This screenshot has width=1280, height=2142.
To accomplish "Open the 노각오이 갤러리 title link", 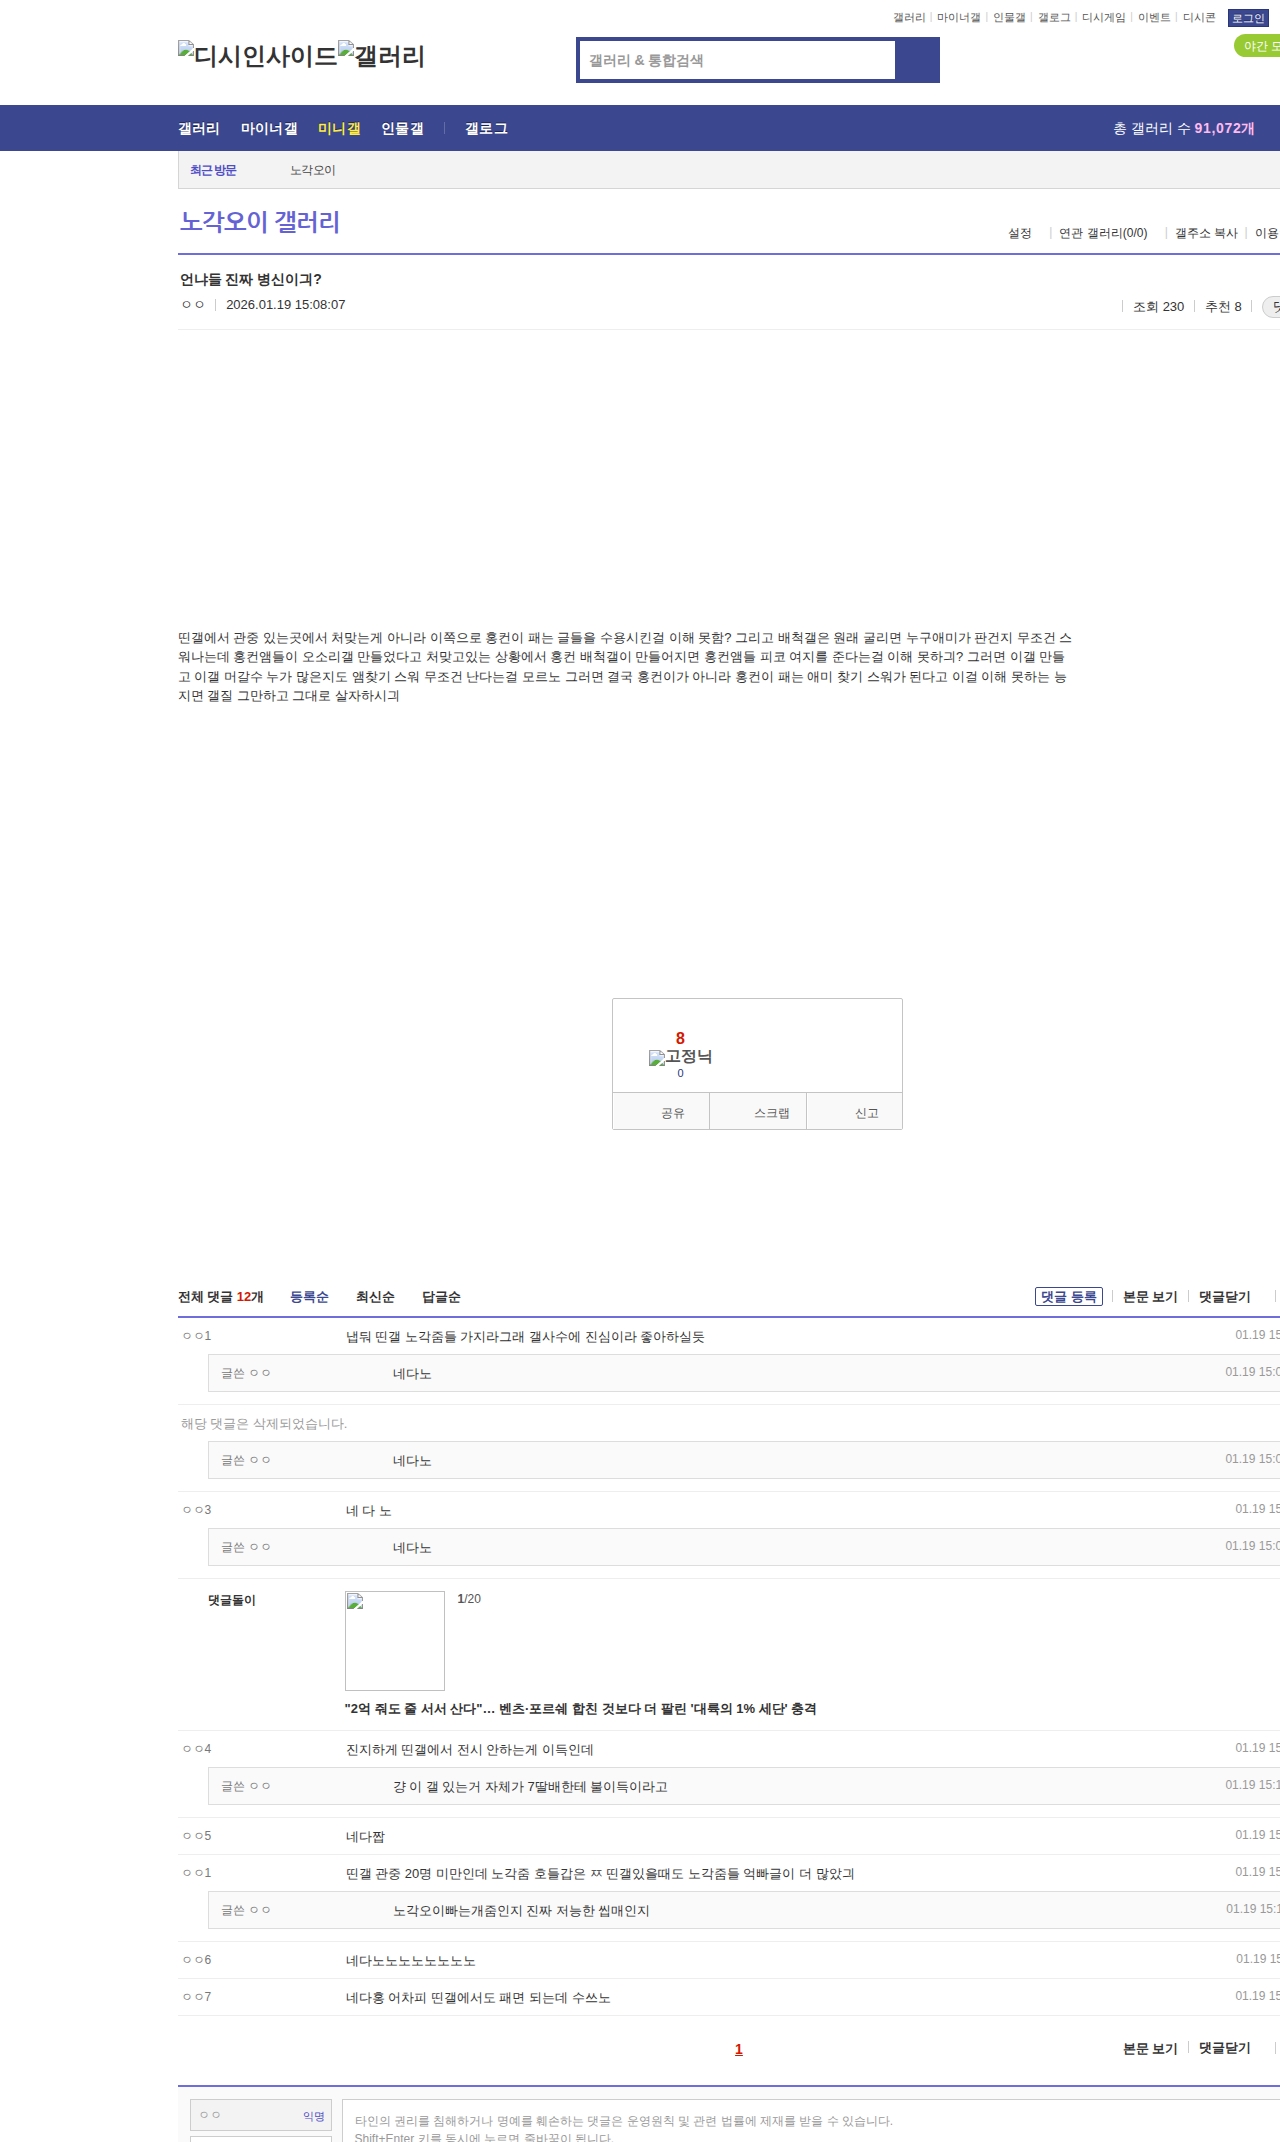I will 260,221.
